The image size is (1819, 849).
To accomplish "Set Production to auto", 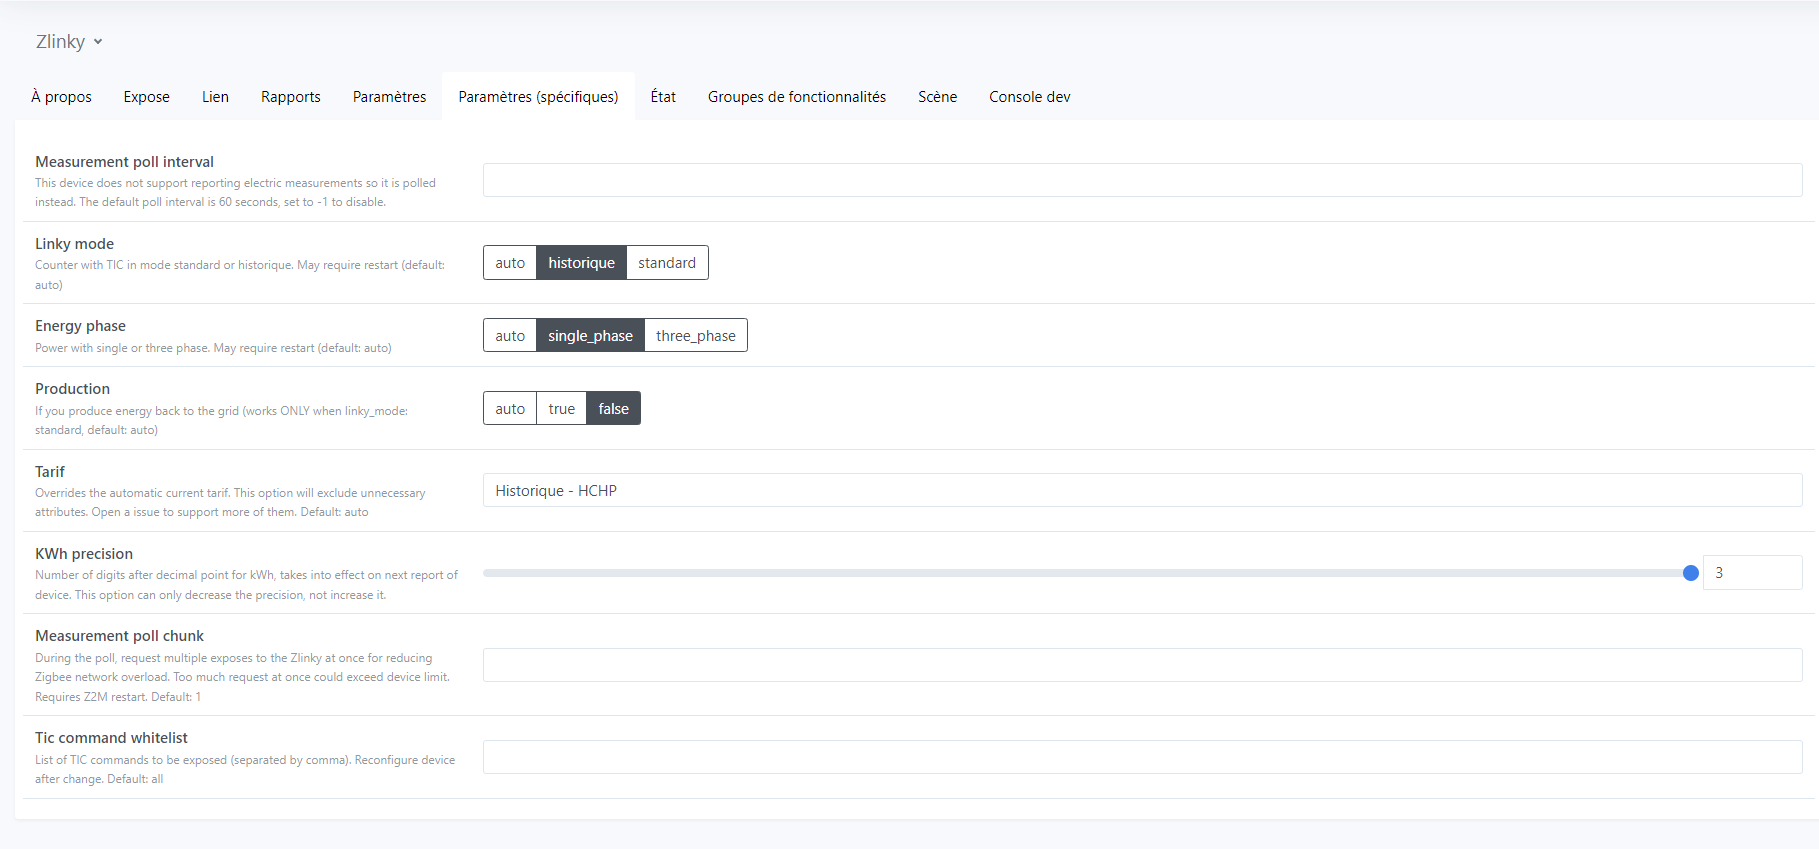I will [x=510, y=409].
